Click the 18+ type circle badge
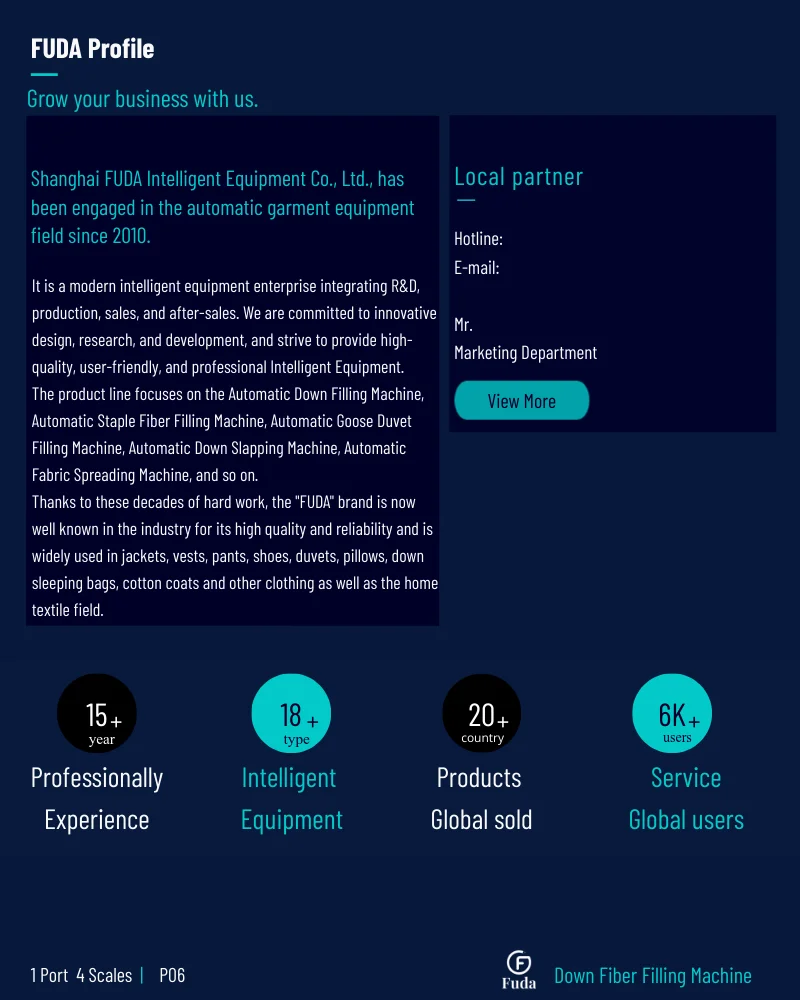This screenshot has height=1000, width=800. [292, 714]
